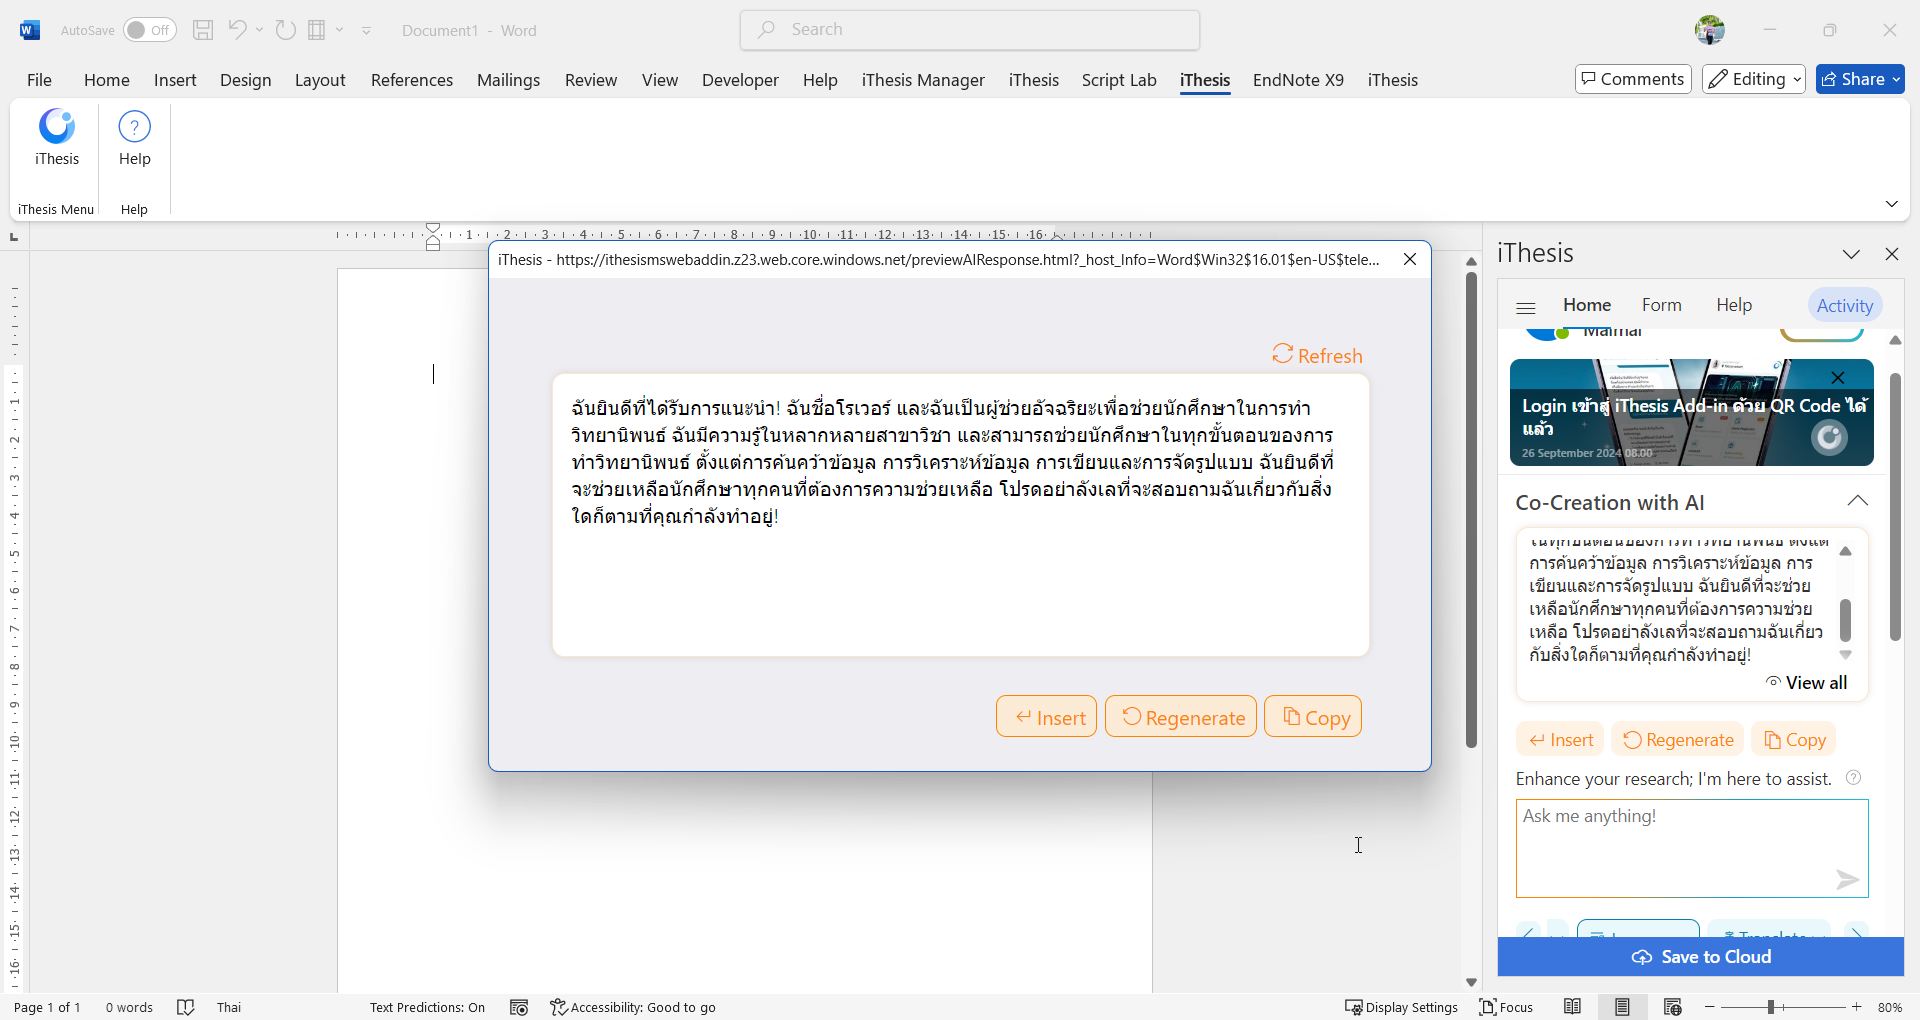
Task: Undo the last action
Action: (x=237, y=30)
